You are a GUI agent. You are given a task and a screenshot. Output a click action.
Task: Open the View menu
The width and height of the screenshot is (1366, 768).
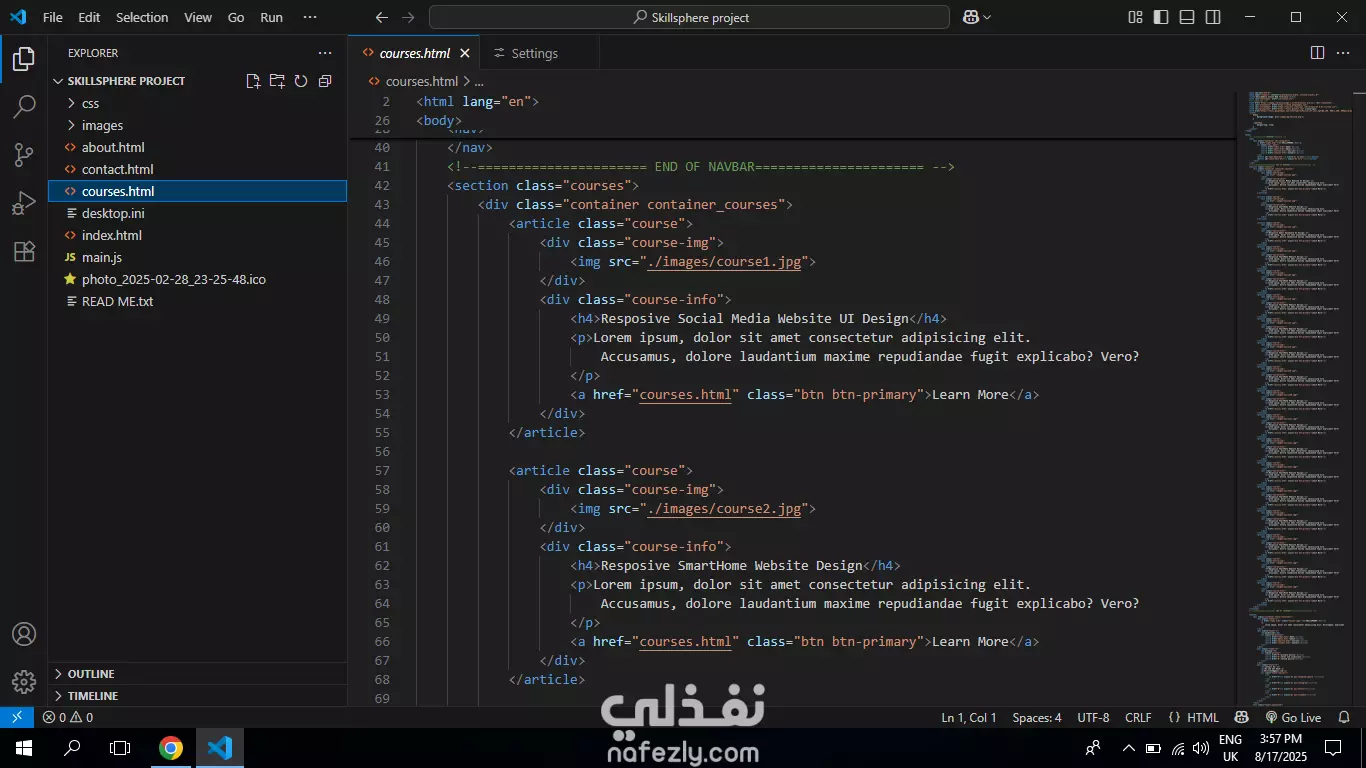coord(198,17)
